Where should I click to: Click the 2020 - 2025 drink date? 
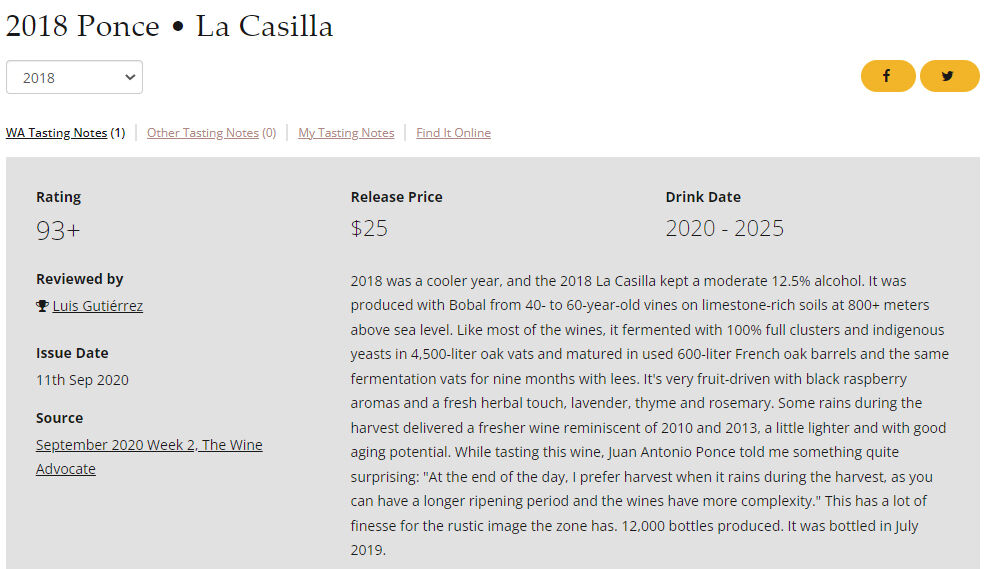pyautogui.click(x=725, y=228)
